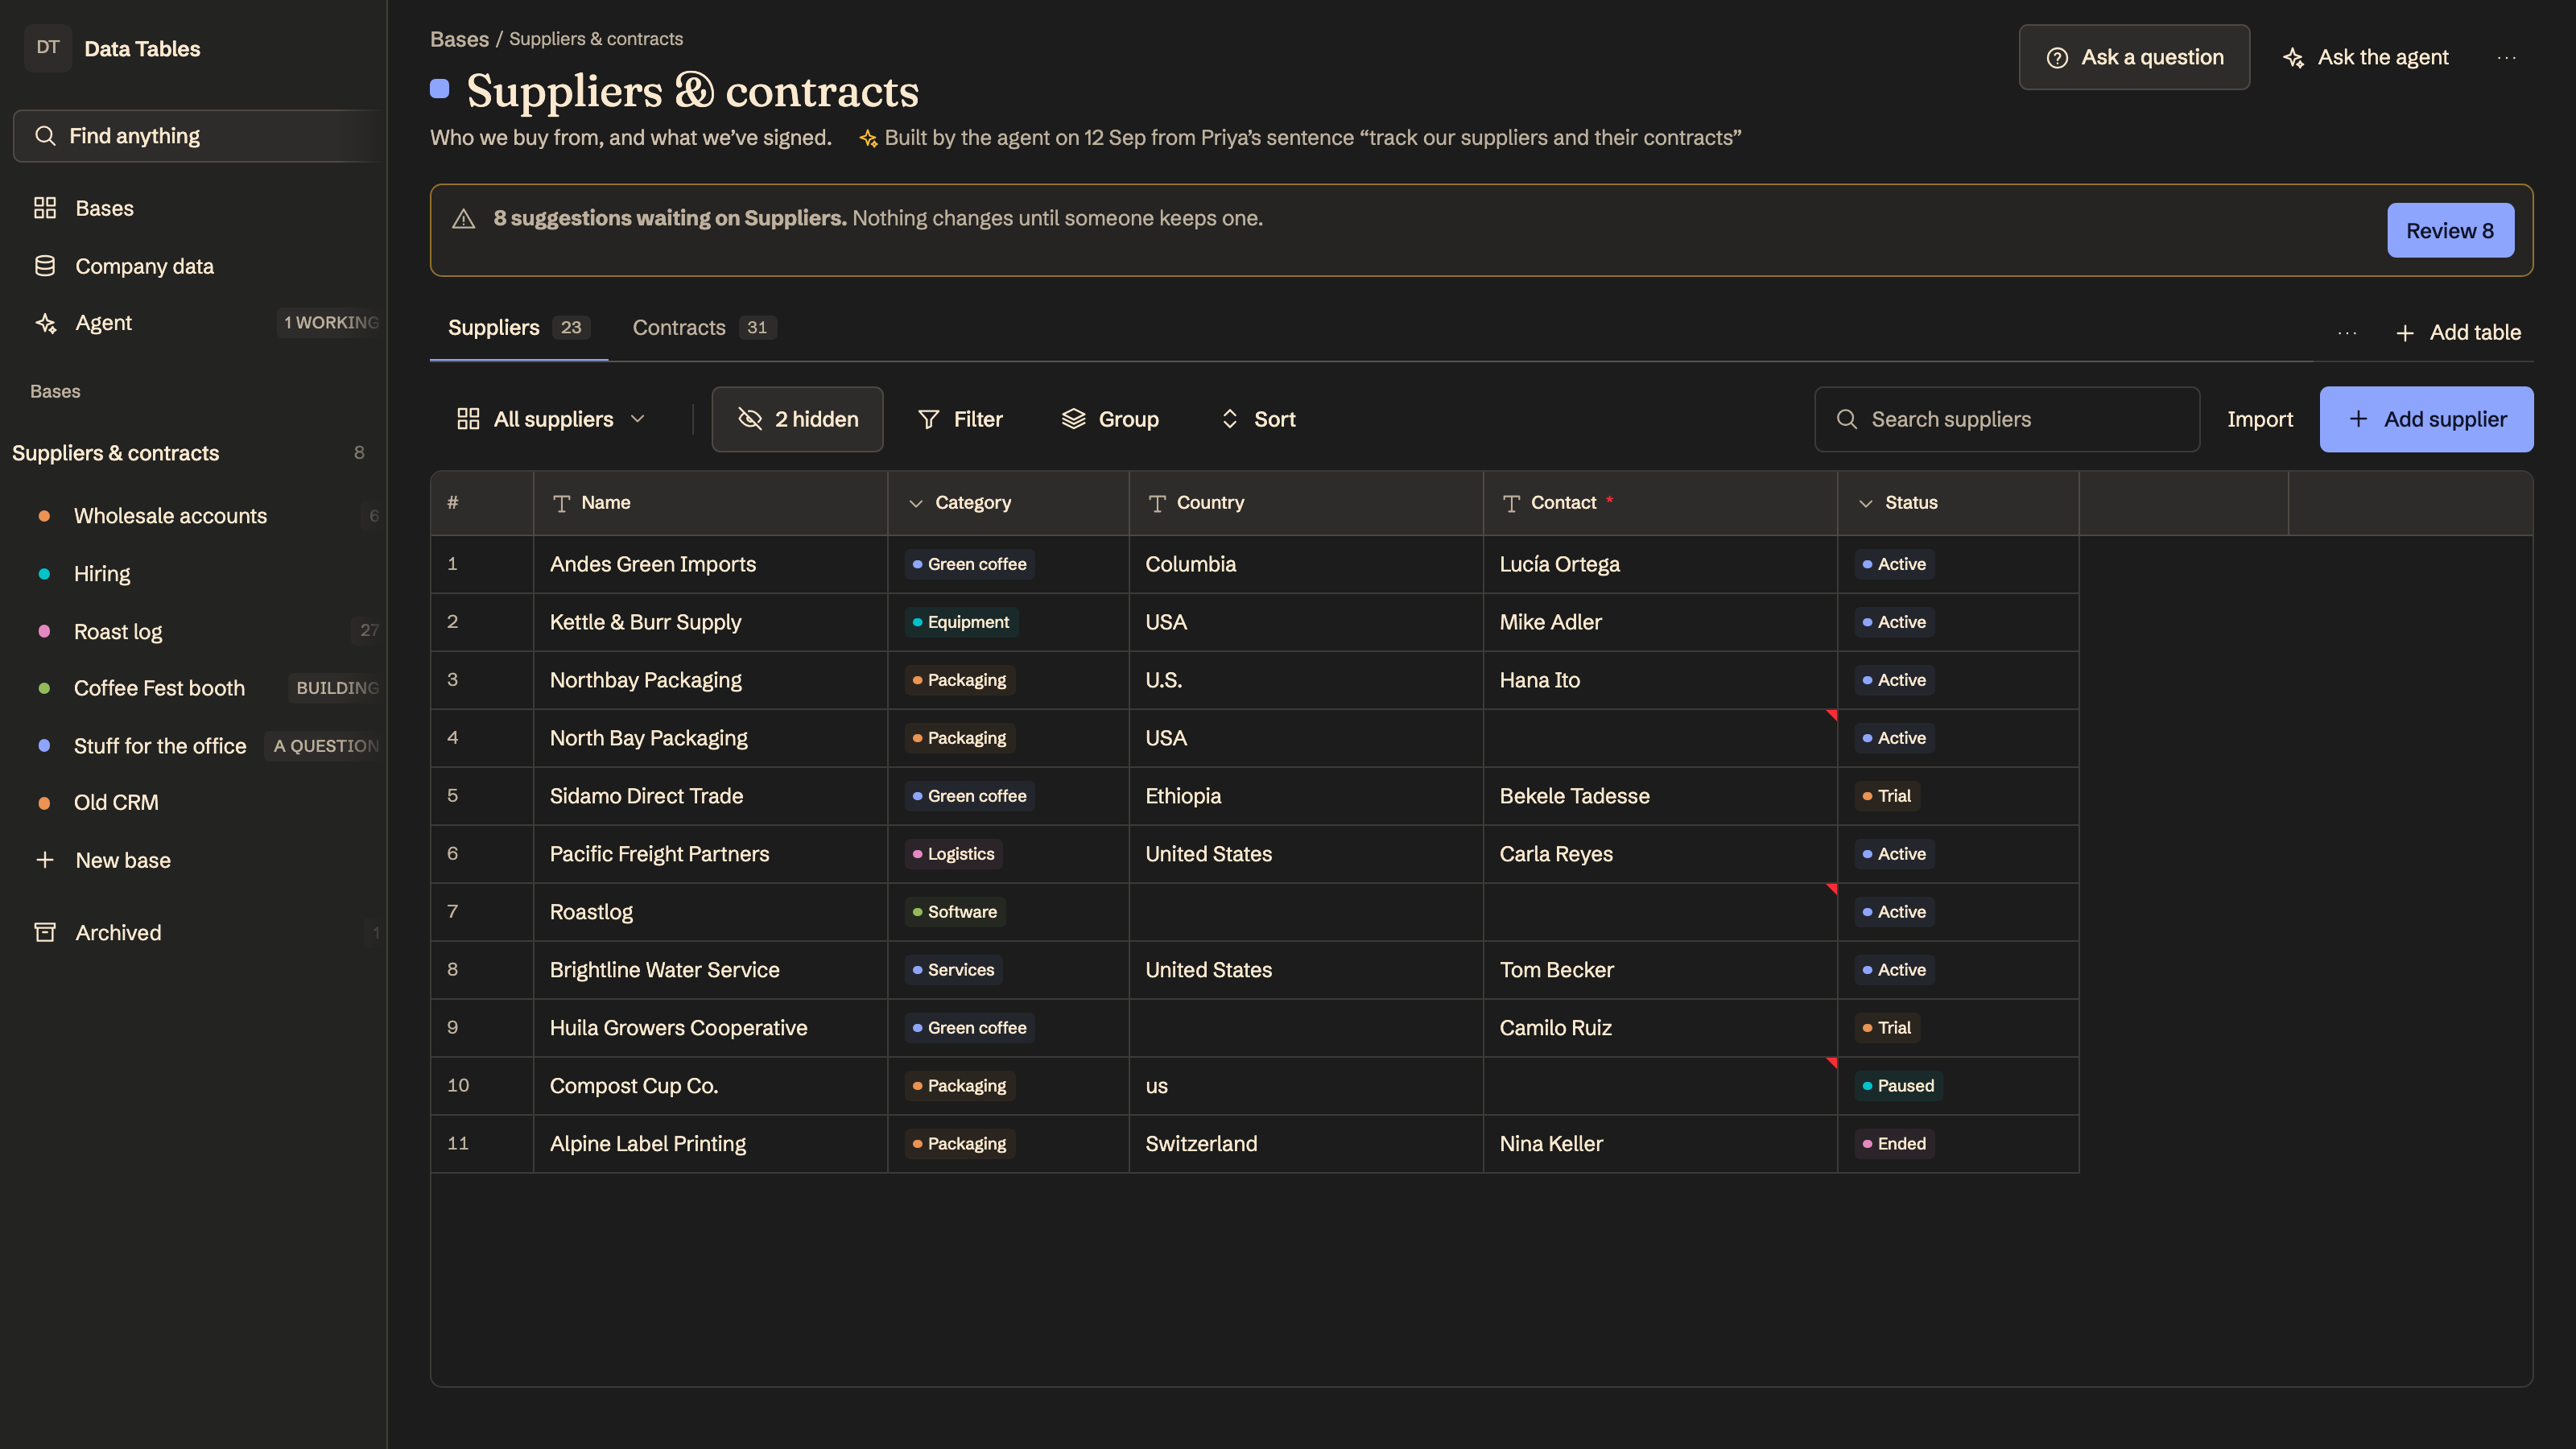This screenshot has height=1449, width=2576.
Task: Open the Agent sparkle icon in sidebar
Action: (x=45, y=323)
